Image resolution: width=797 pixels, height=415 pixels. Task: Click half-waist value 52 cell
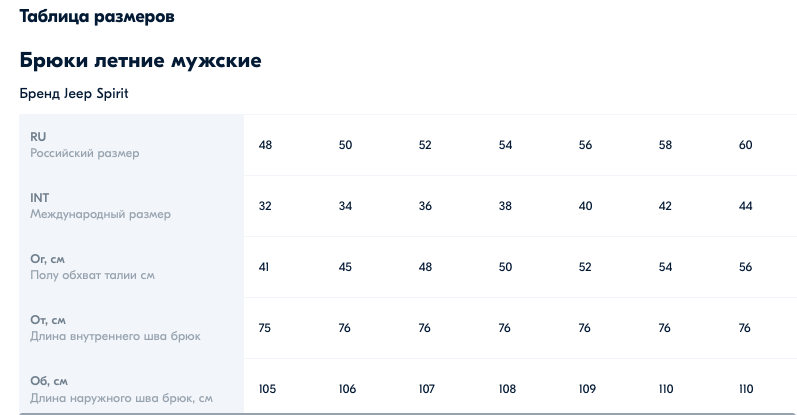pyautogui.click(x=585, y=267)
